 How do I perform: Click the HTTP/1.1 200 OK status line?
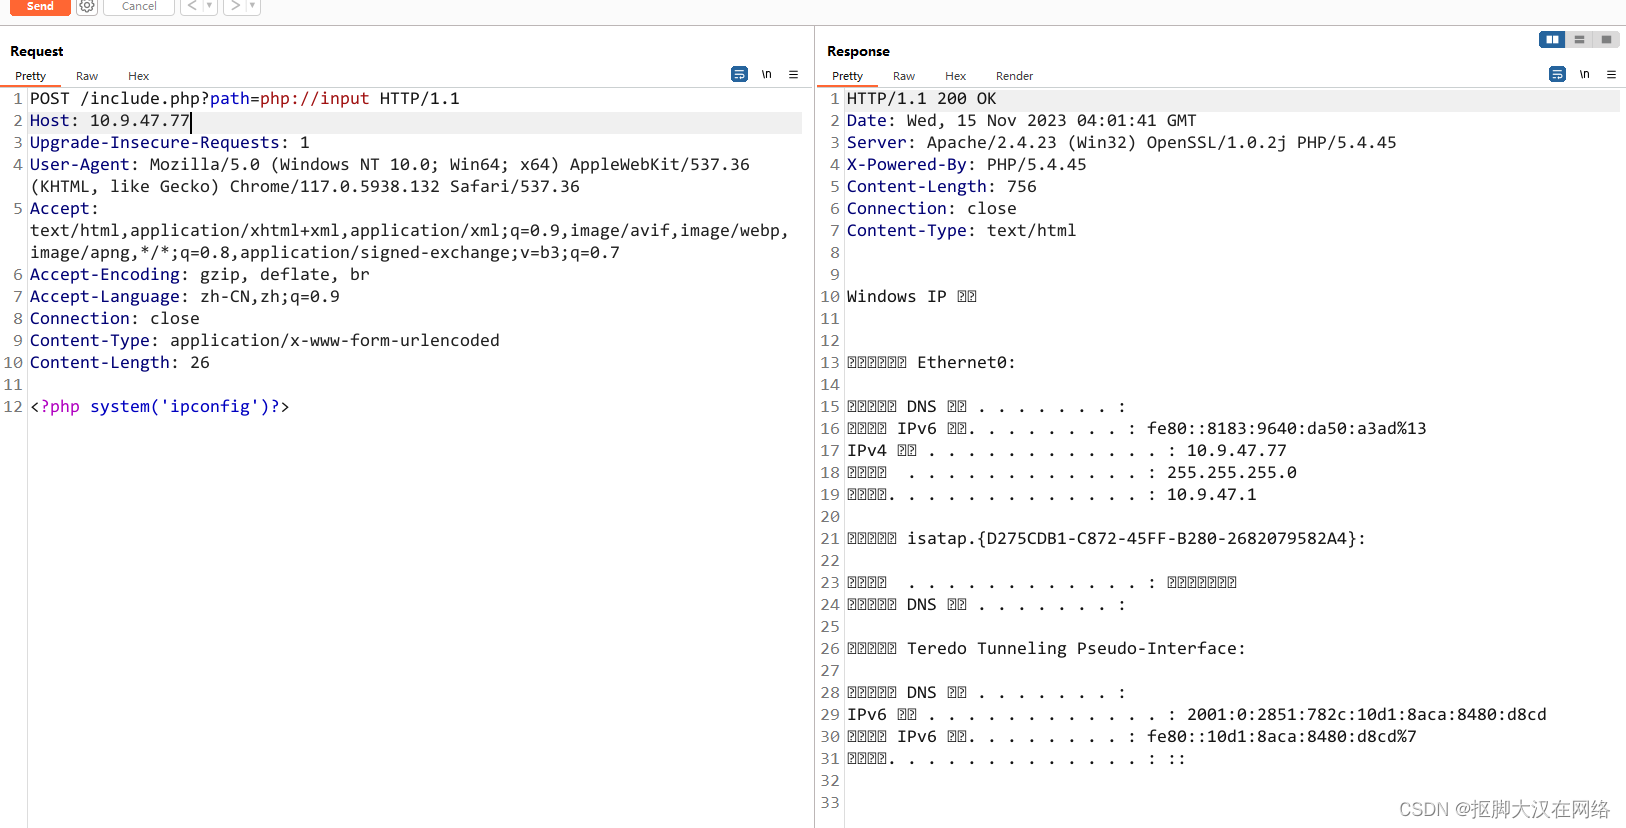(922, 98)
